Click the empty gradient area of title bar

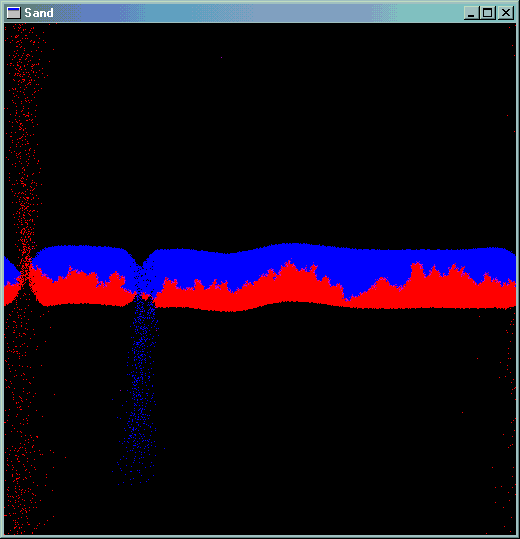coord(258,13)
